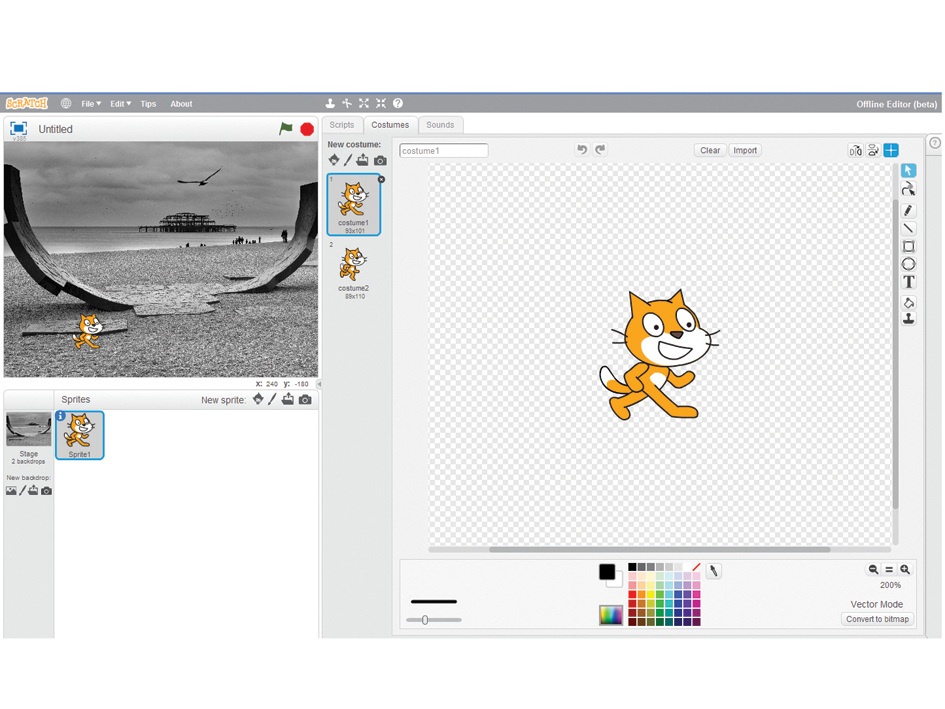The width and height of the screenshot is (945, 709).
Task: Open Sprite1 info with the i button
Action: (x=60, y=416)
